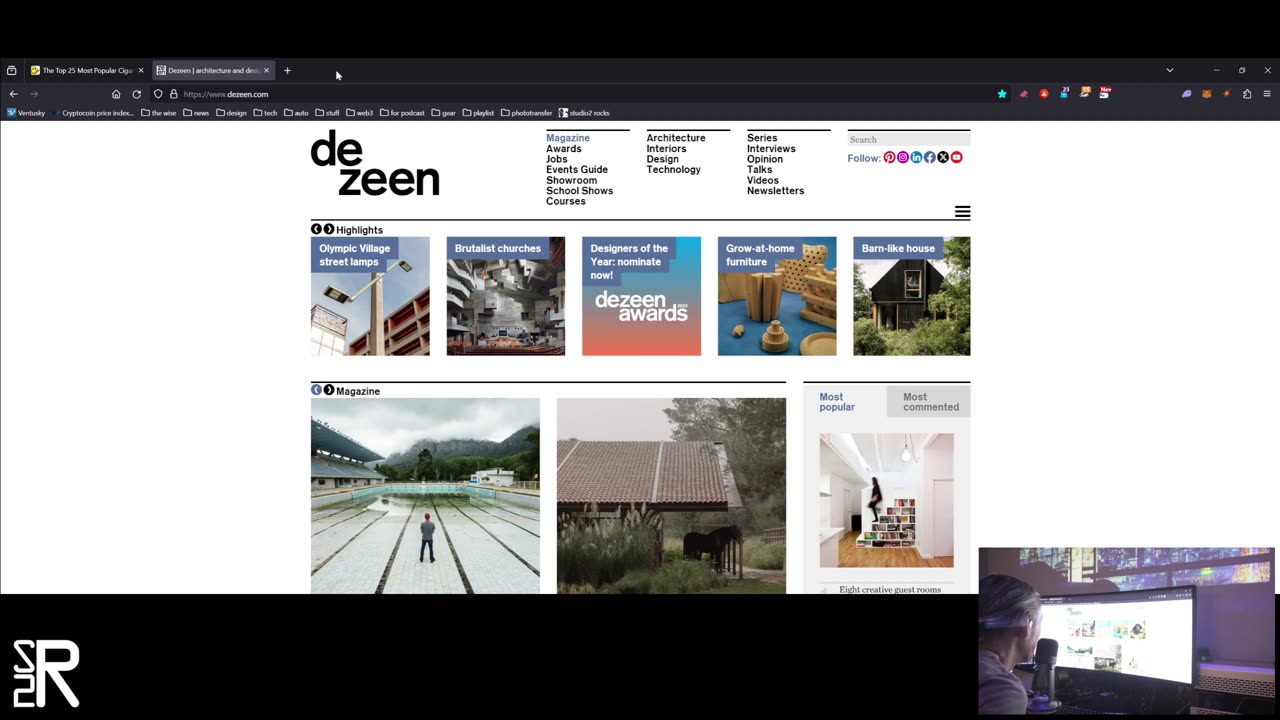Screen dimensions: 1280x720
Task: Go to next Magazine page
Action: 328,390
